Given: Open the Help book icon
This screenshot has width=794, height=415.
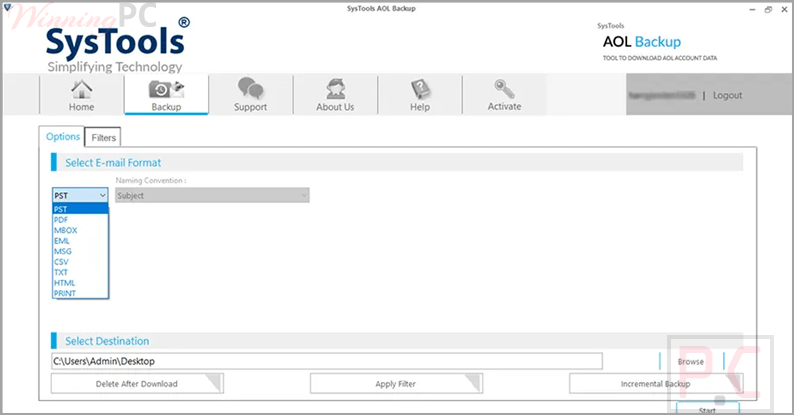Looking at the screenshot, I should tap(420, 95).
